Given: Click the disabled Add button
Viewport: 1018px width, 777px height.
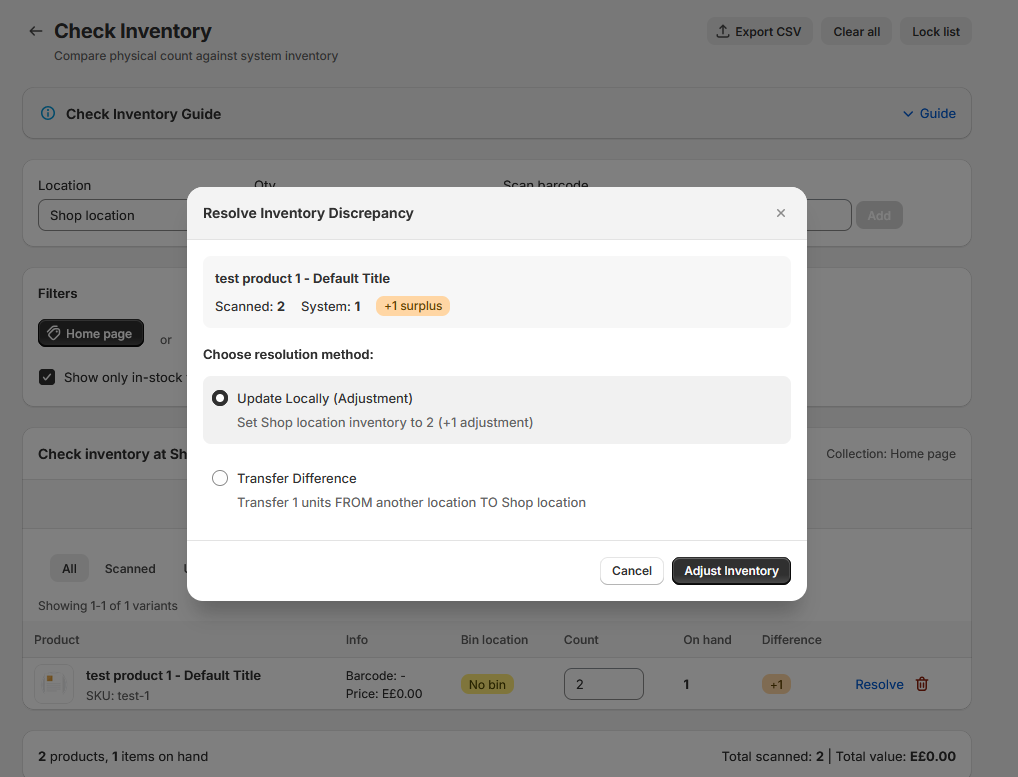Looking at the screenshot, I should 879,216.
